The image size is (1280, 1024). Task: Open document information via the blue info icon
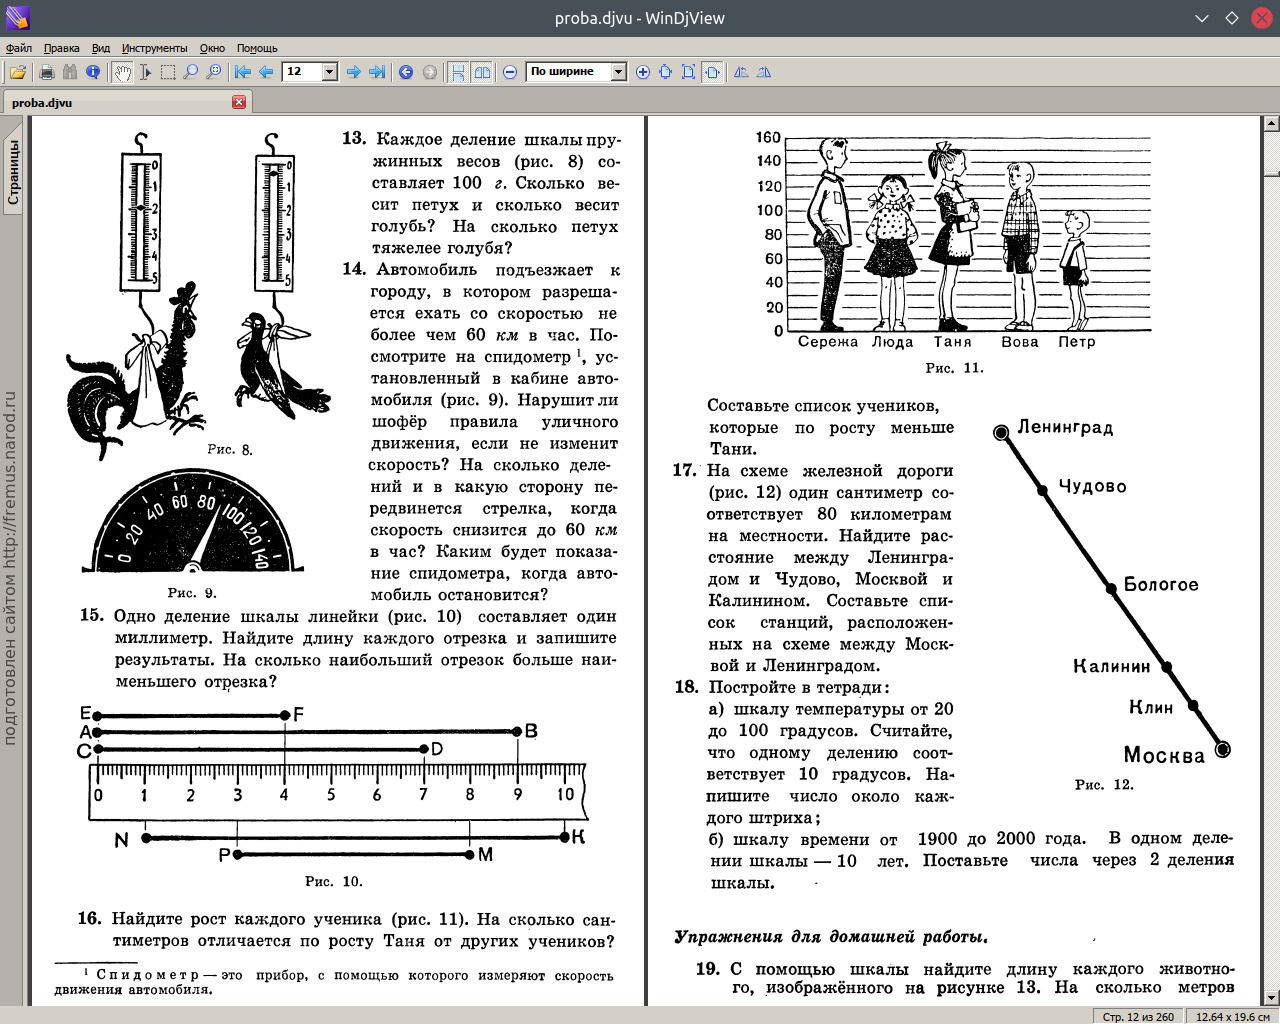click(93, 72)
